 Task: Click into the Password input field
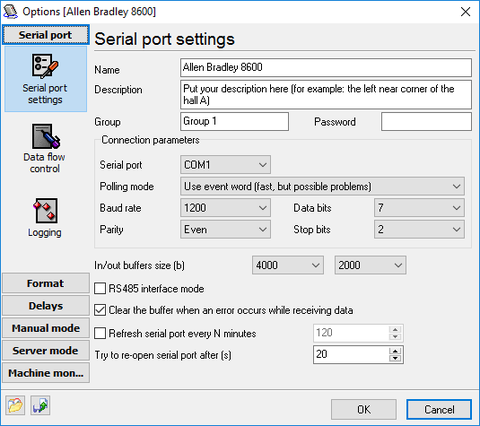(426, 122)
